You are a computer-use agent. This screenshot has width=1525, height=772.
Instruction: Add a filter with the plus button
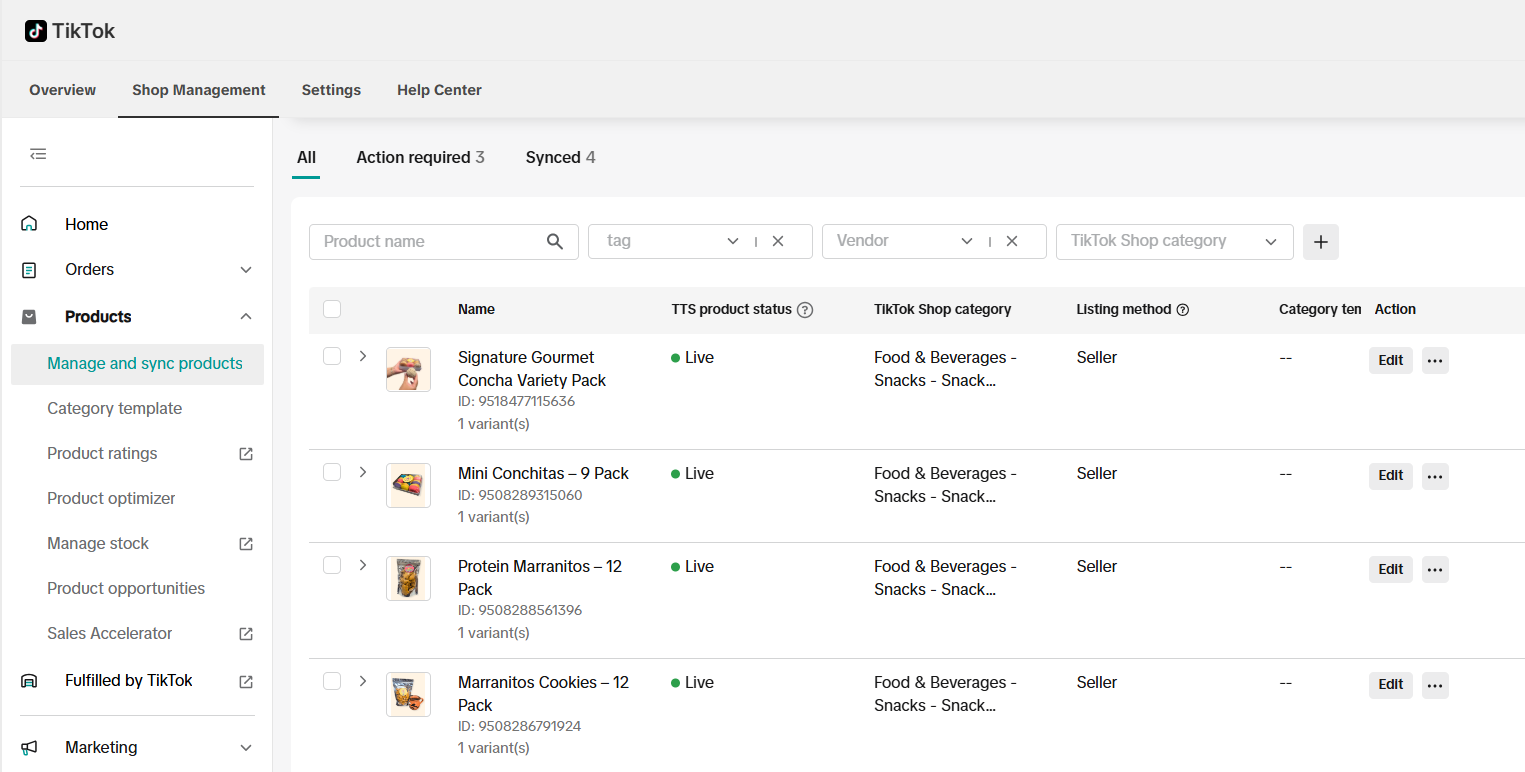[1321, 242]
